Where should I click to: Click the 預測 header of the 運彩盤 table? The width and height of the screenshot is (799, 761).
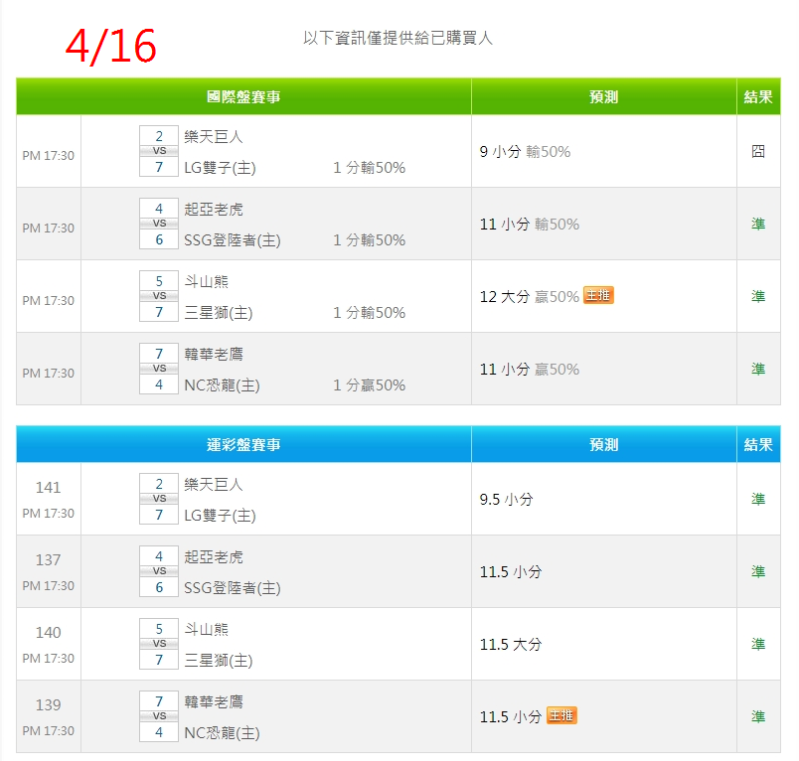604,444
